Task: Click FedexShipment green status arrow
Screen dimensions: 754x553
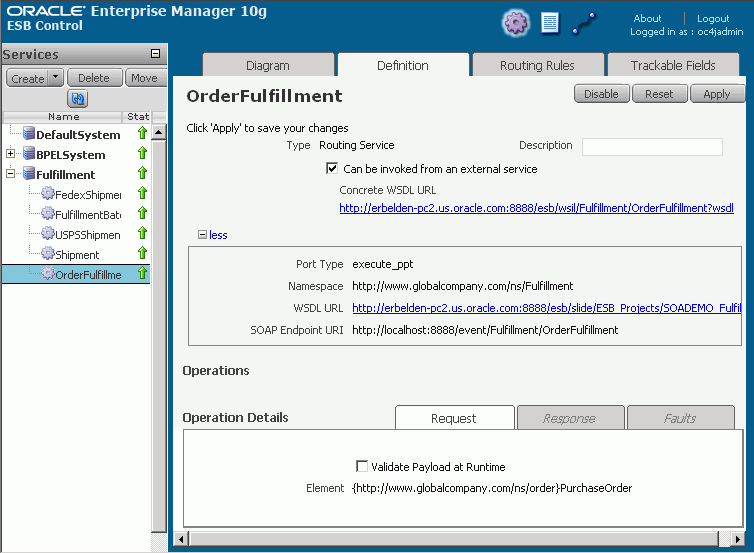Action: pos(142,193)
